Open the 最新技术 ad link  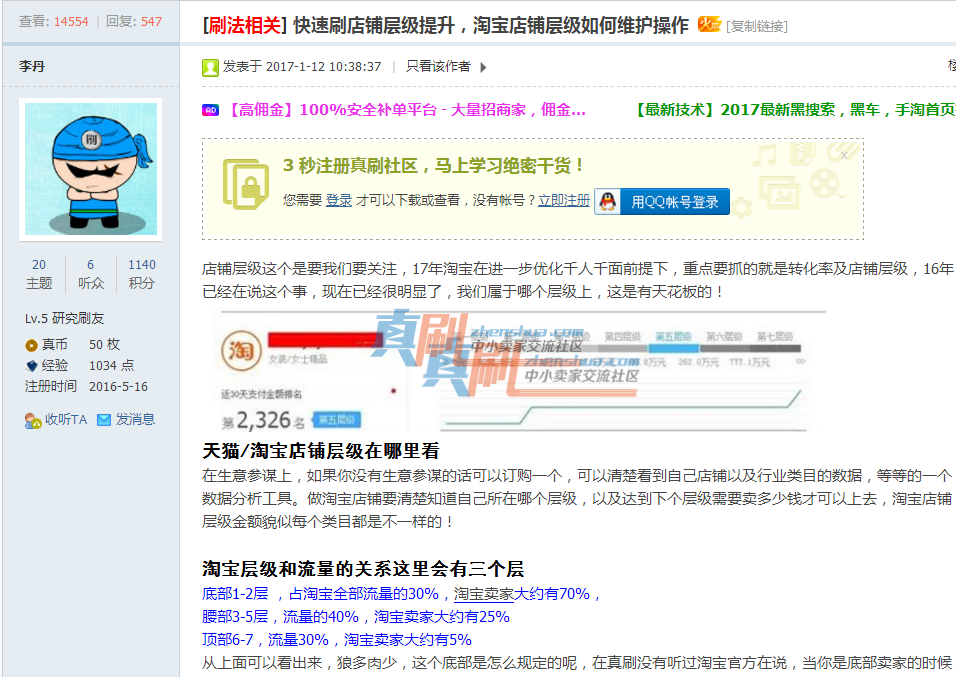[793, 110]
